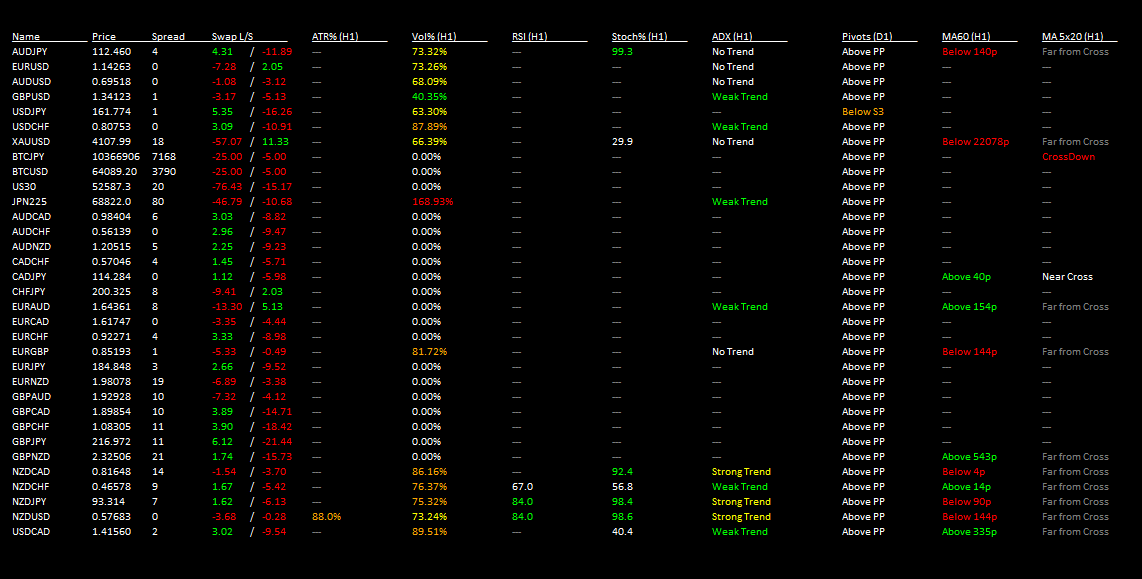
Task: Select the Near Cross cell for CADJPY
Action: (1067, 277)
